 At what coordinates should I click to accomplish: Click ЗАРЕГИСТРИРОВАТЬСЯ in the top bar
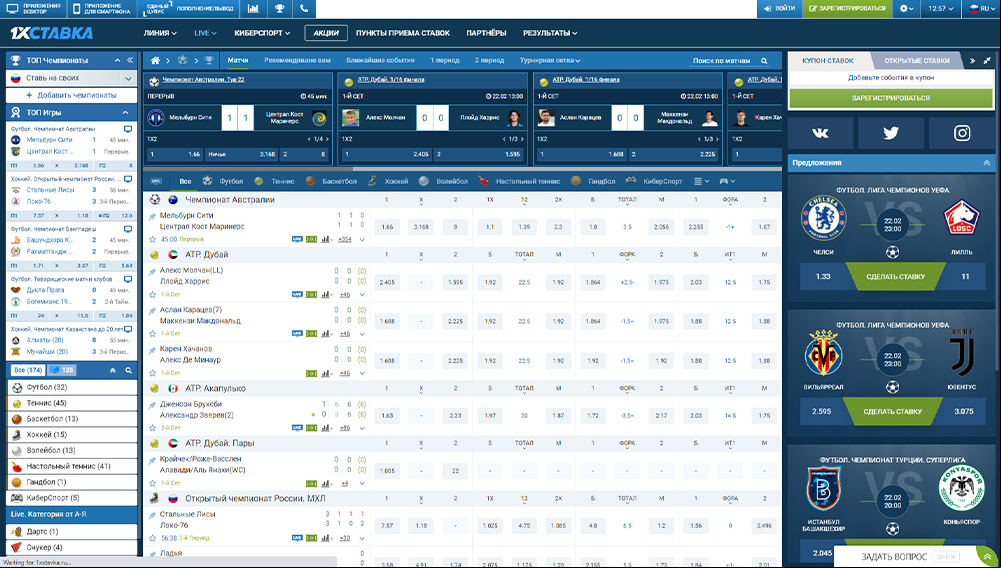(x=847, y=8)
